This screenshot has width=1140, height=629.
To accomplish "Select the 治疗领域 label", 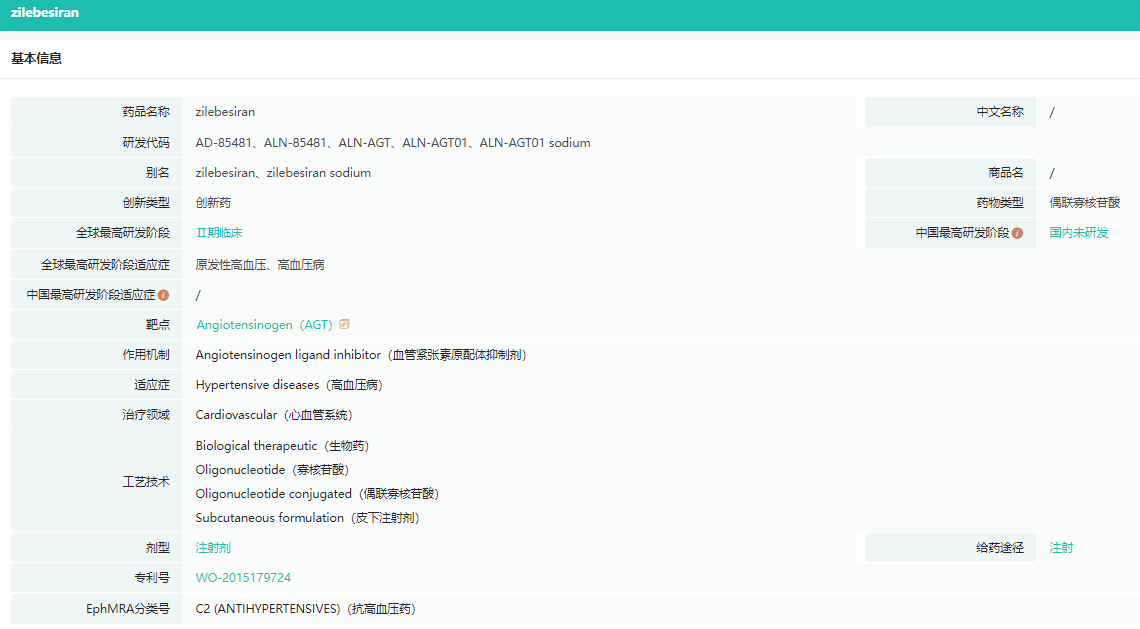I will click(x=145, y=414).
